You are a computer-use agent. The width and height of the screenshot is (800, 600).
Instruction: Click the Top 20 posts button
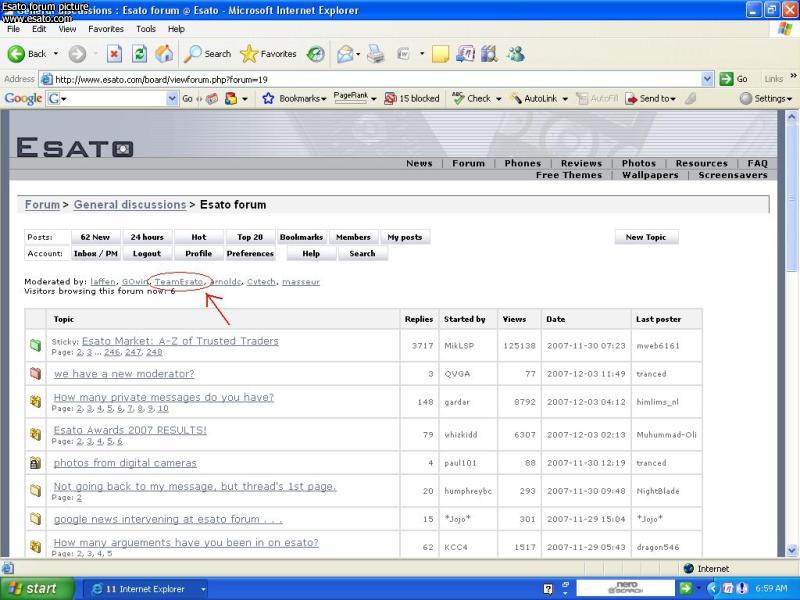click(x=250, y=237)
